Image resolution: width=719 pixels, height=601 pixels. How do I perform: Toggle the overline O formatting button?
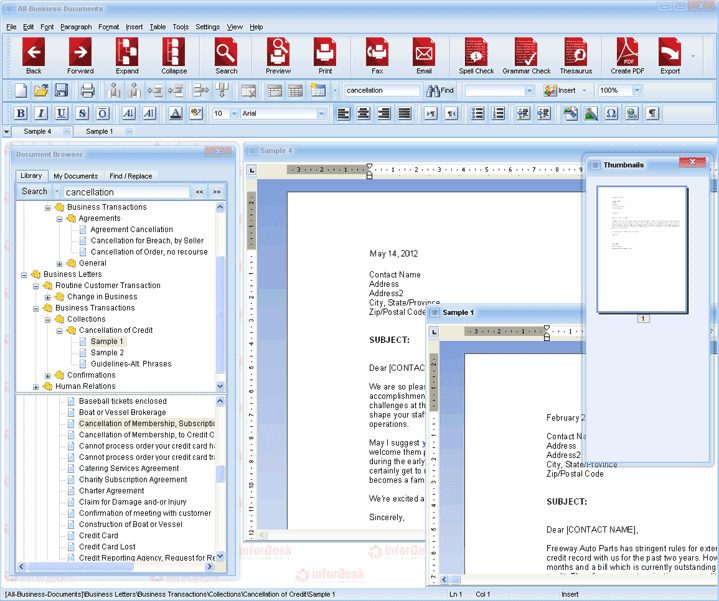pyautogui.click(x=103, y=113)
